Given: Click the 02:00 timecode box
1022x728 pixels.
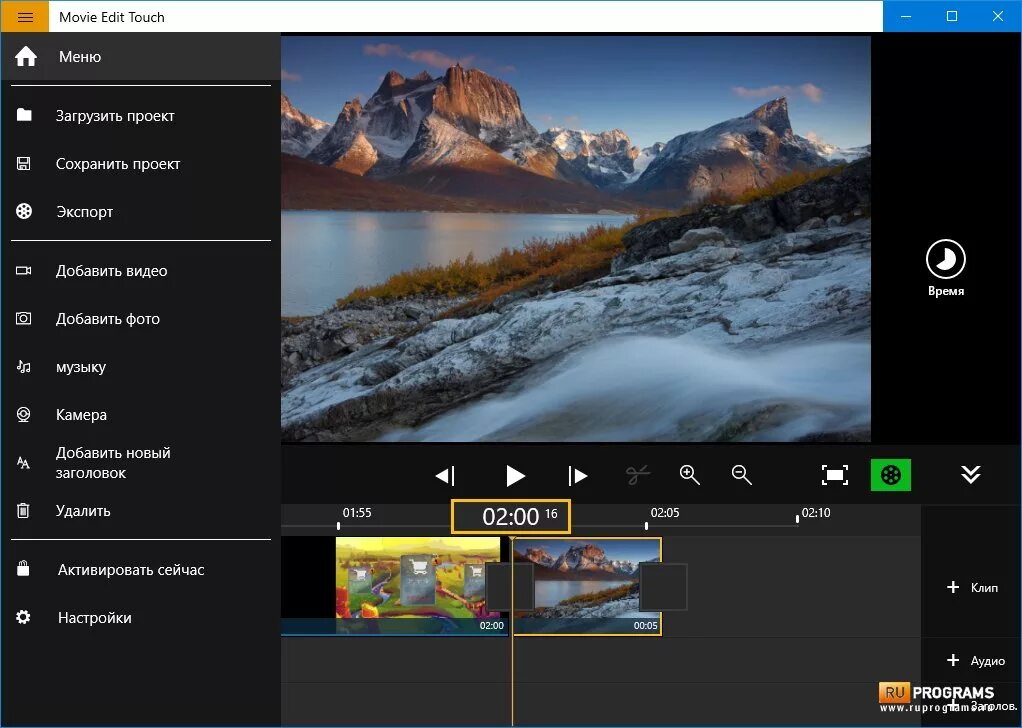Looking at the screenshot, I should [x=511, y=517].
